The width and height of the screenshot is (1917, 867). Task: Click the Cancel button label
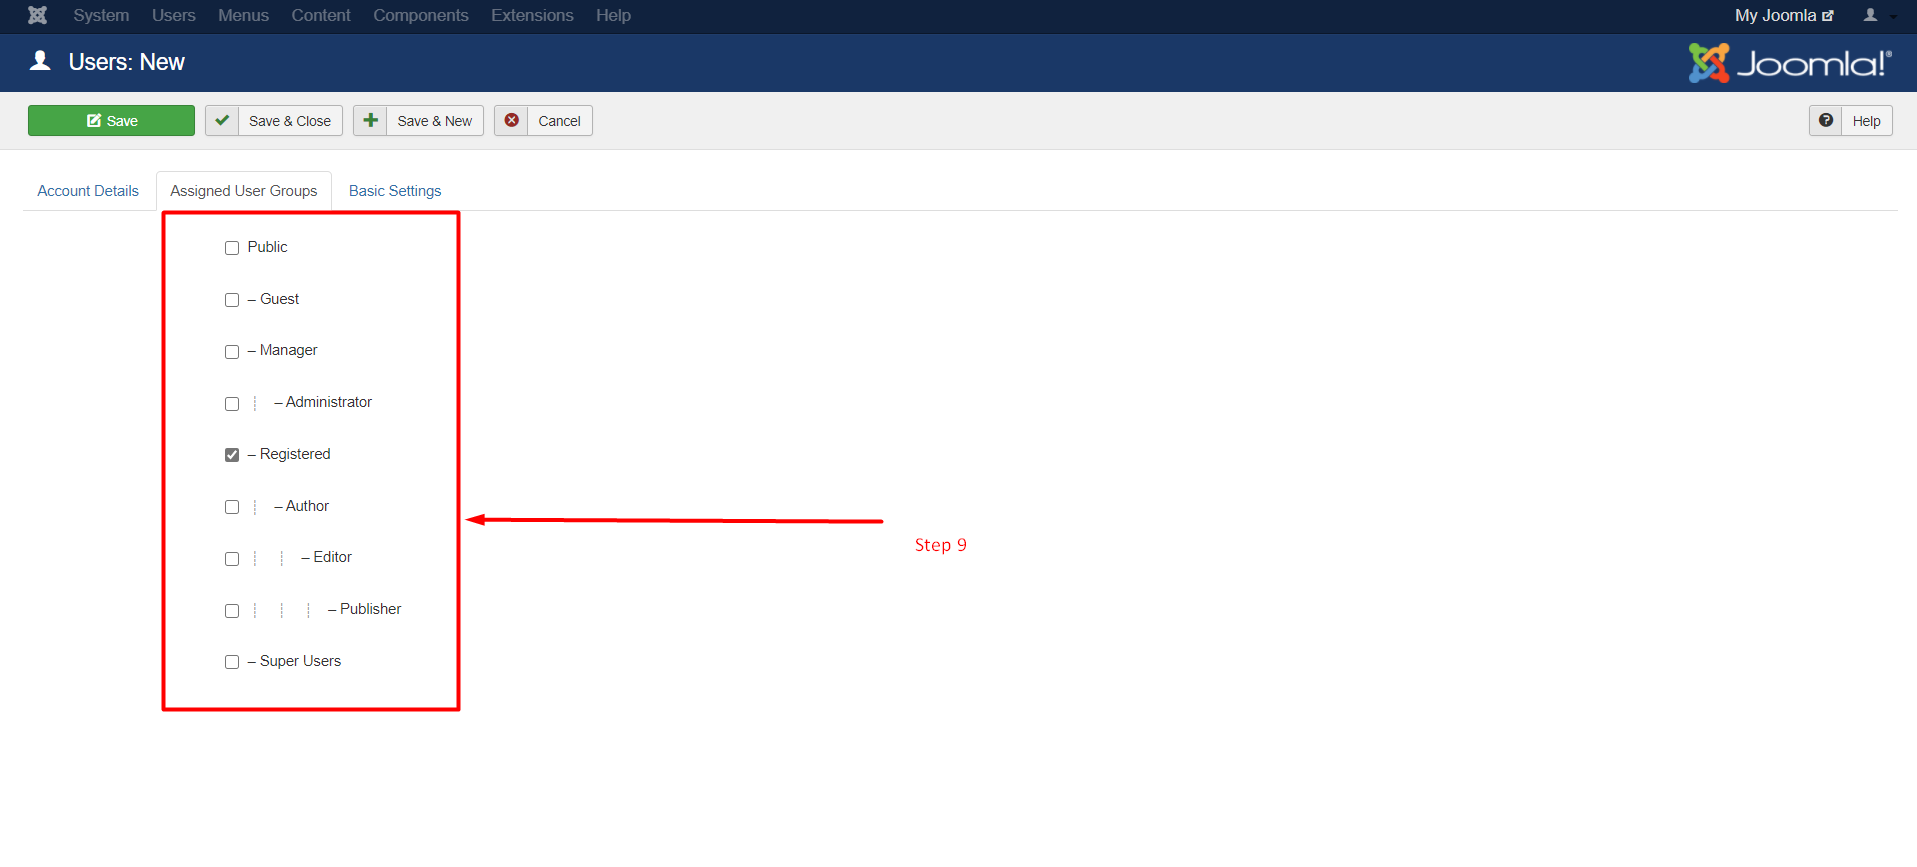[559, 121]
